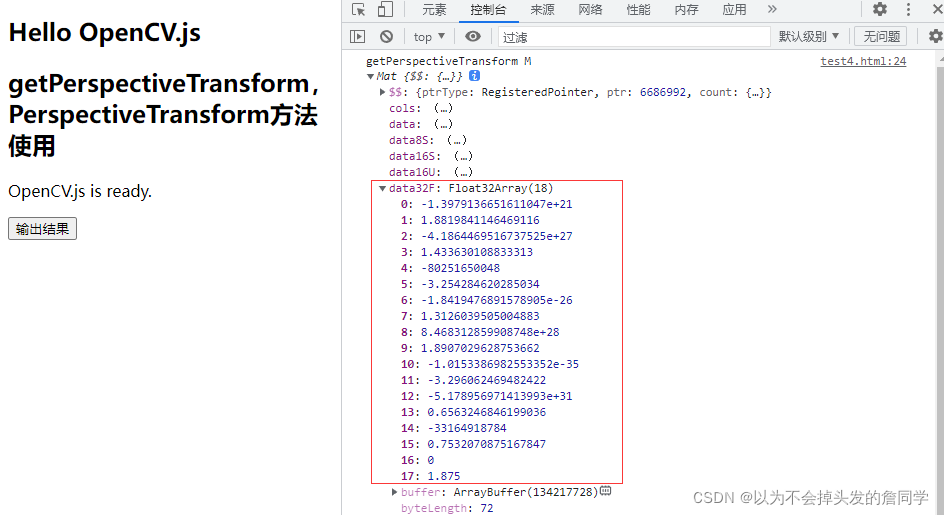Switch to the 来源 (Sources) tab
This screenshot has height=515, width=944.
point(542,10)
